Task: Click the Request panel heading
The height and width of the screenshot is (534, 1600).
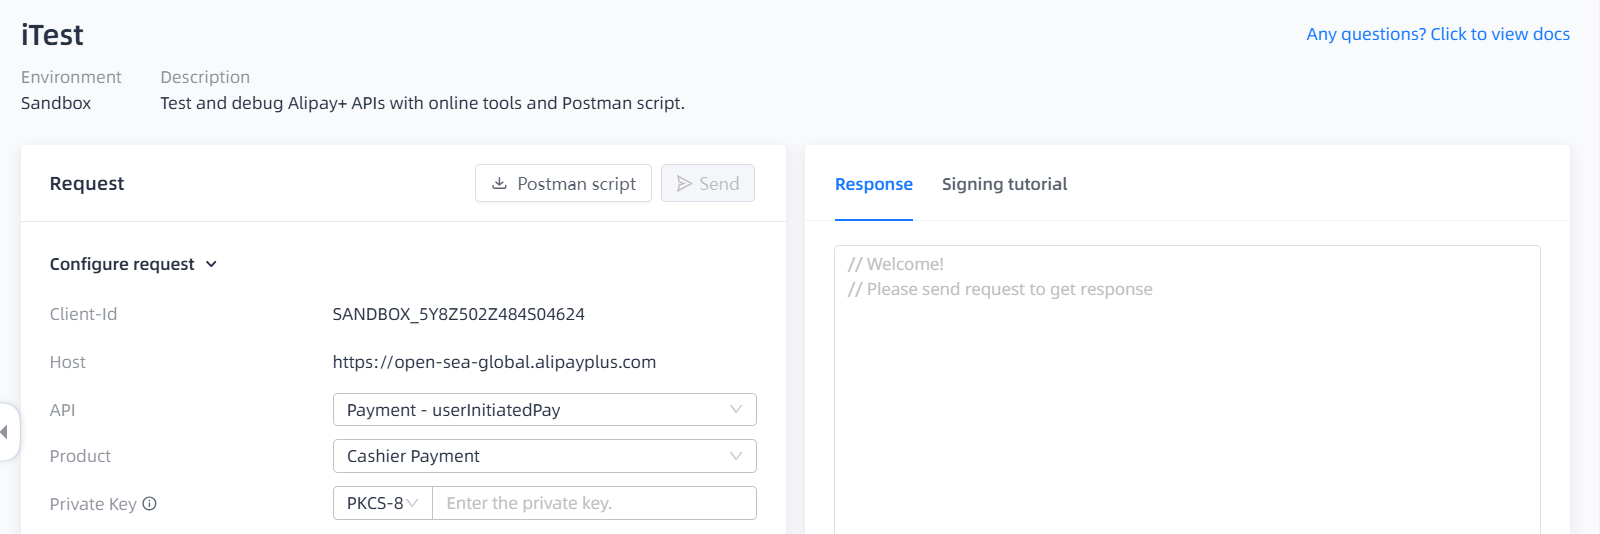Action: (x=87, y=183)
